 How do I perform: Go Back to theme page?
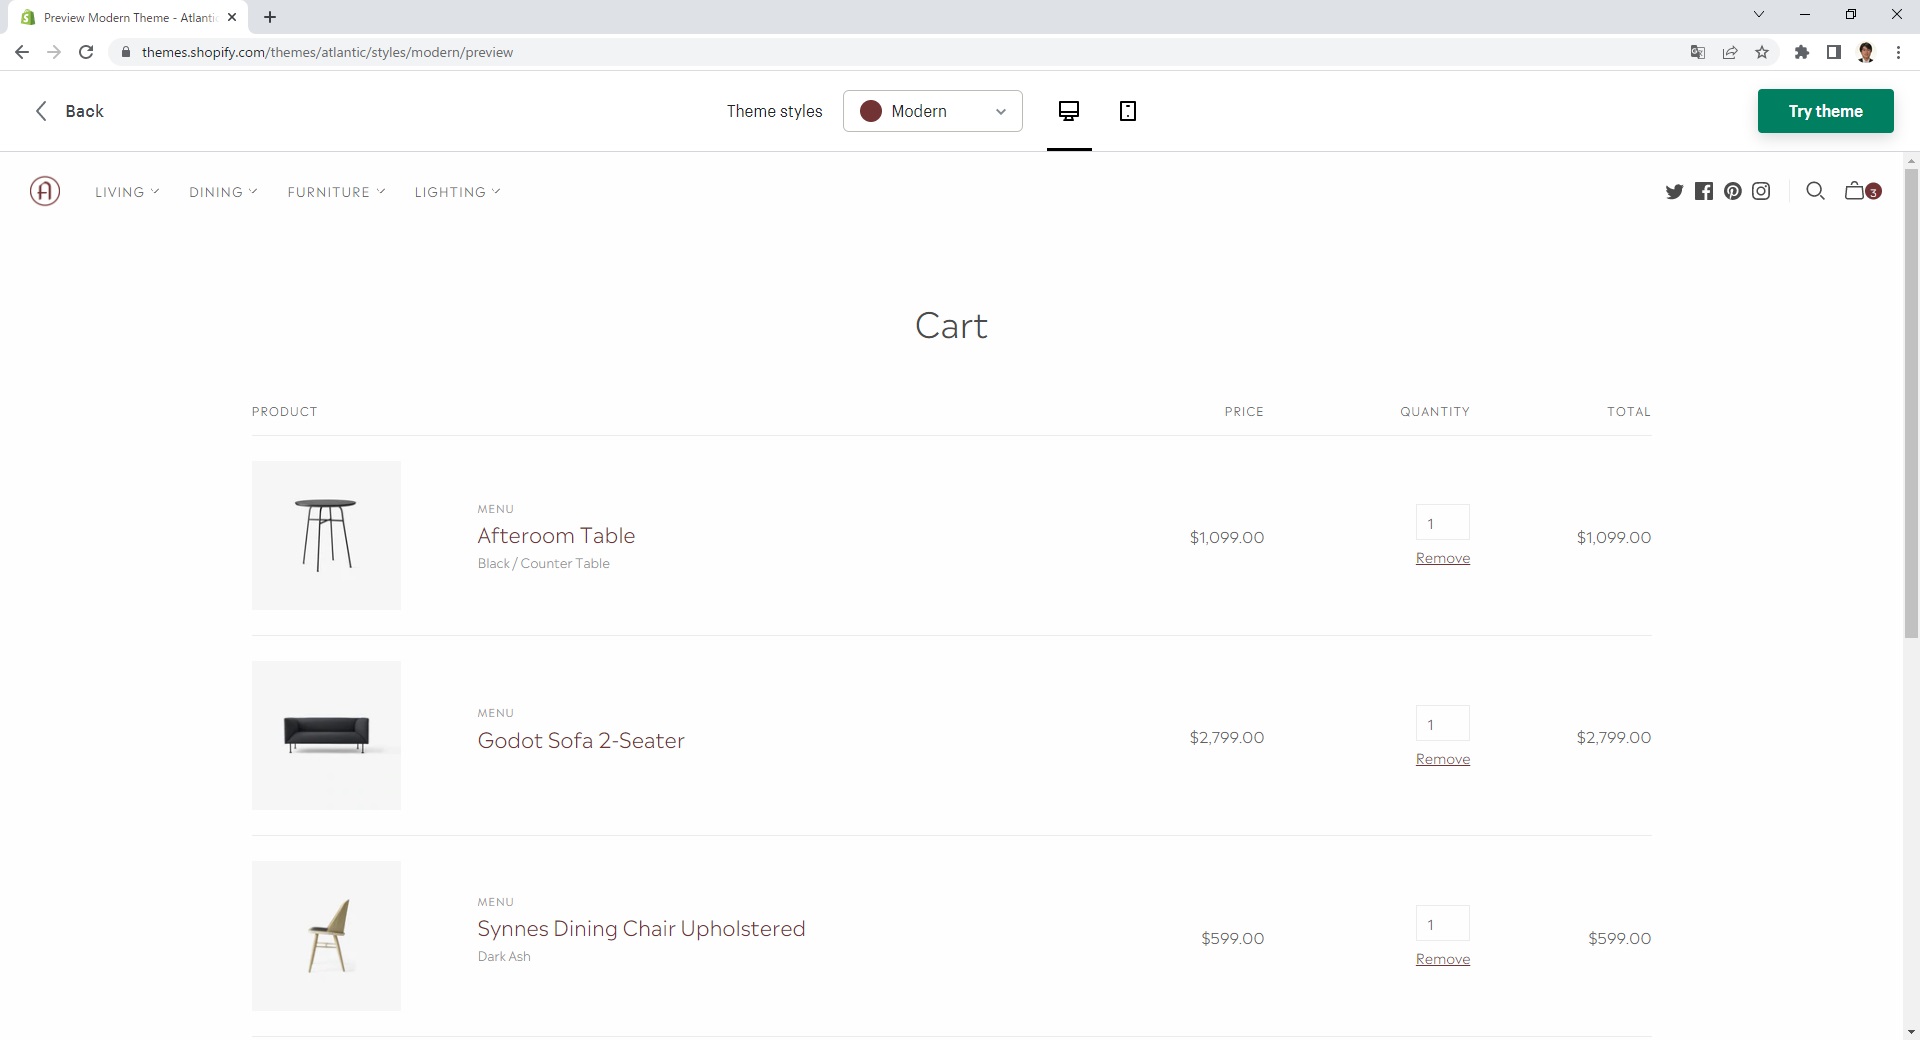coord(70,111)
